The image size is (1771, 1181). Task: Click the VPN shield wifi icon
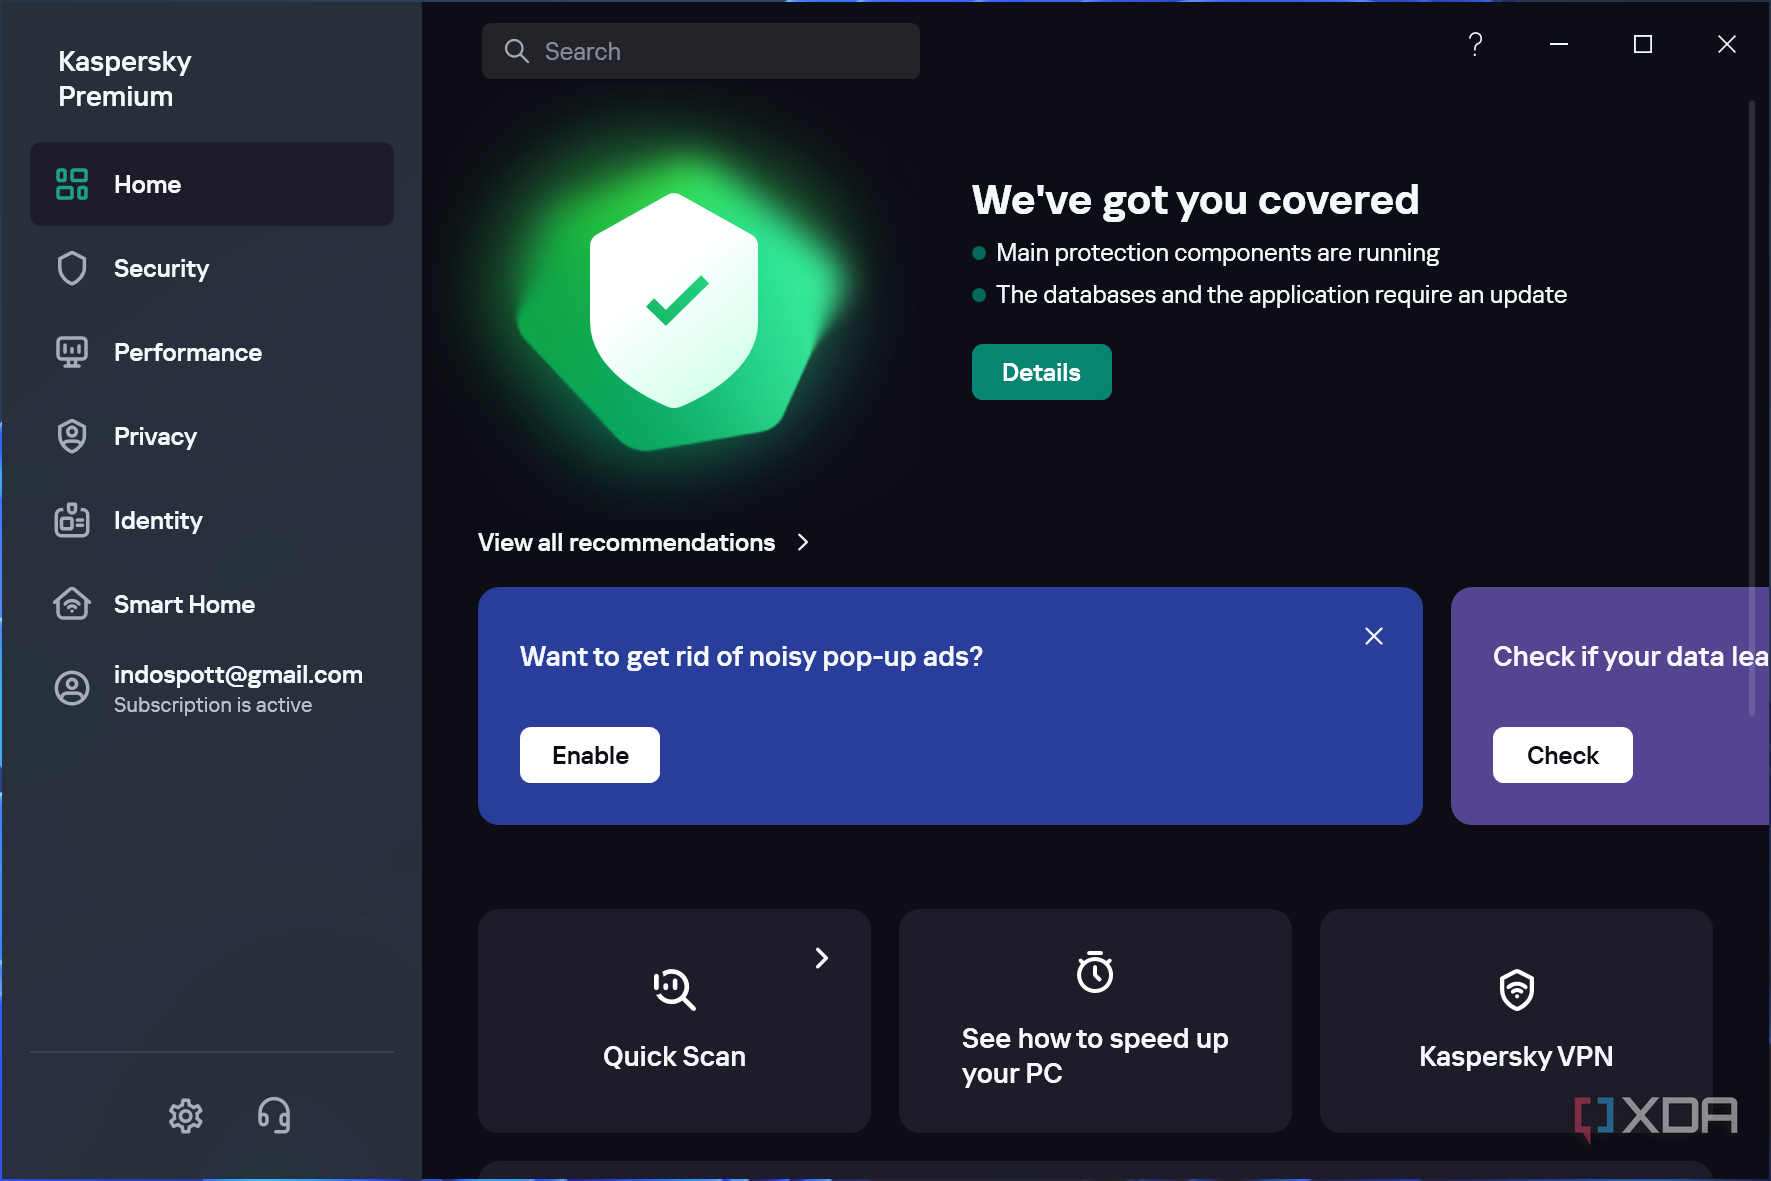[x=1517, y=990]
